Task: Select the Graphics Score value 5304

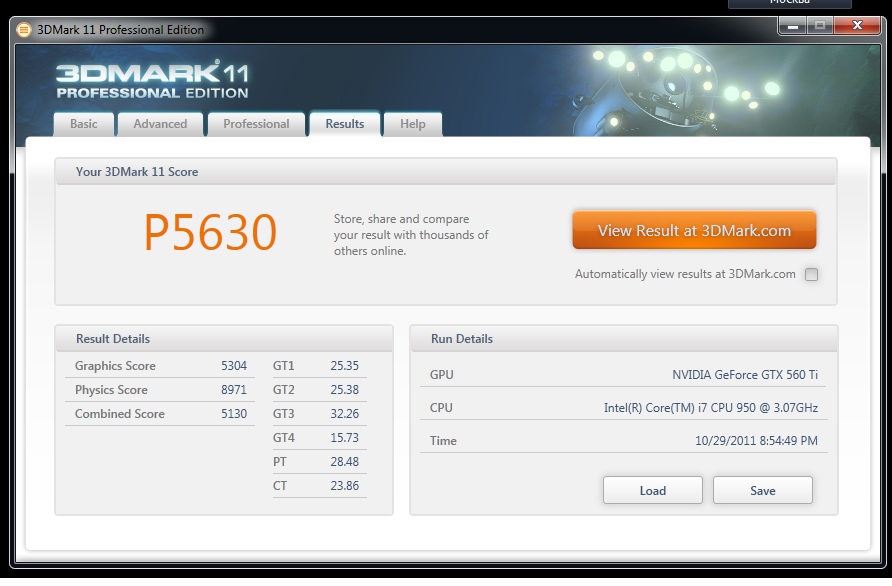Action: coord(234,366)
